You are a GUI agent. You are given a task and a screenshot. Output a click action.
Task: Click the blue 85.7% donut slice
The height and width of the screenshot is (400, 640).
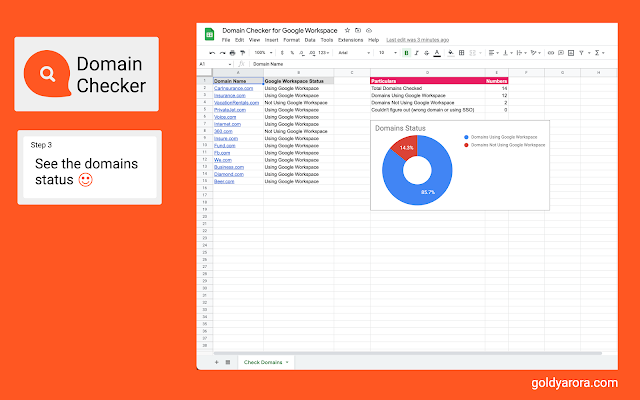427,190
